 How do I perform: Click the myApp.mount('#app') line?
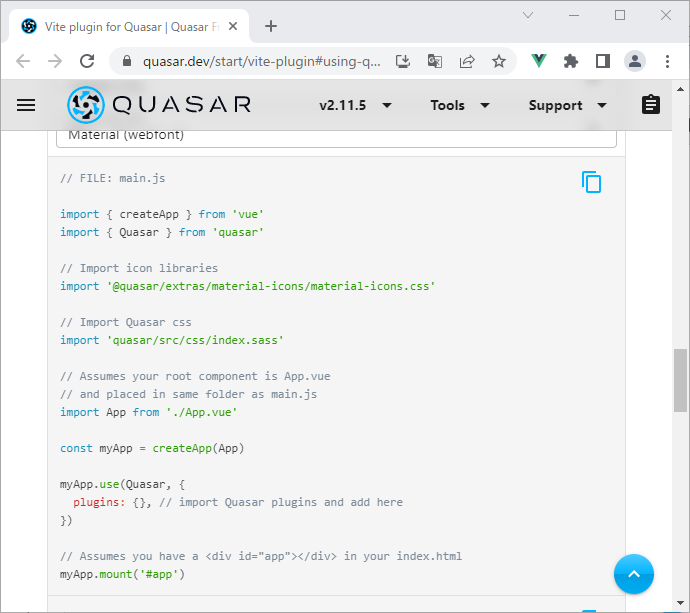[122, 574]
